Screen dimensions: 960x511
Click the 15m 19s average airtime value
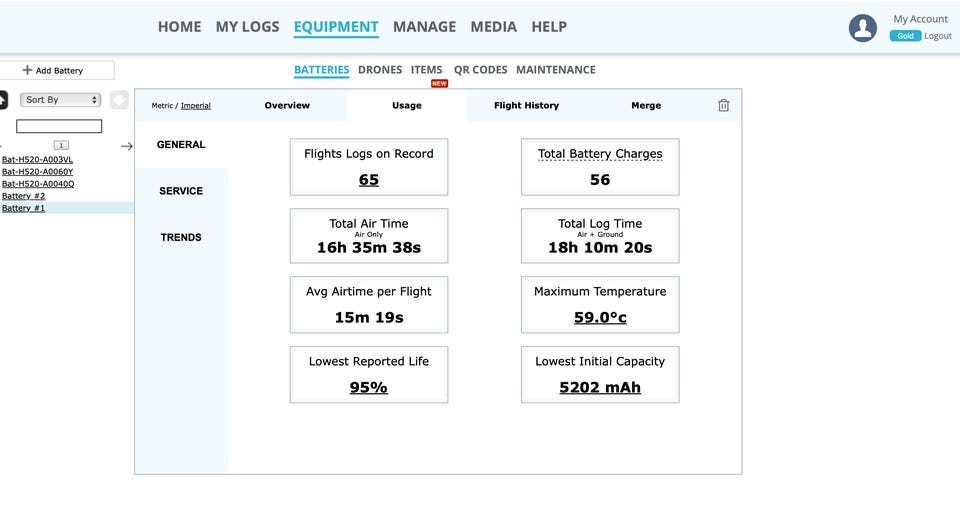point(369,318)
